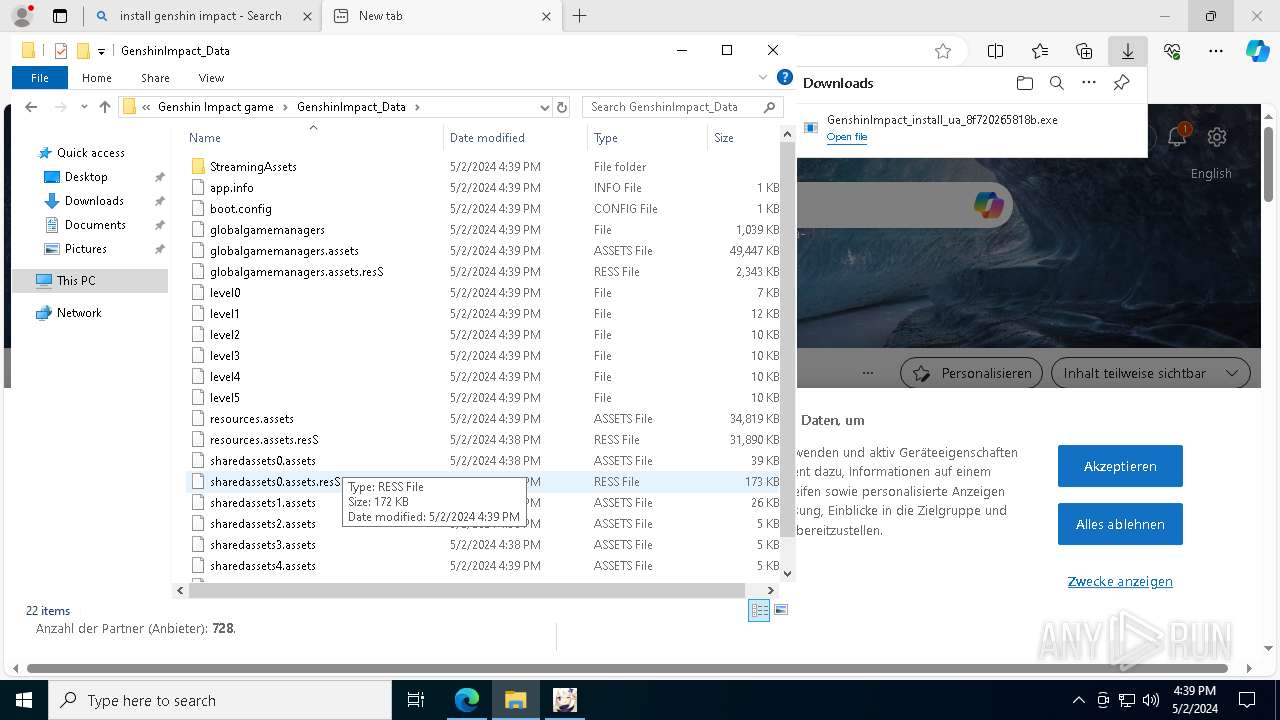This screenshot has height=720, width=1280.
Task: Open a new browser tab with plus
Action: [x=579, y=16]
